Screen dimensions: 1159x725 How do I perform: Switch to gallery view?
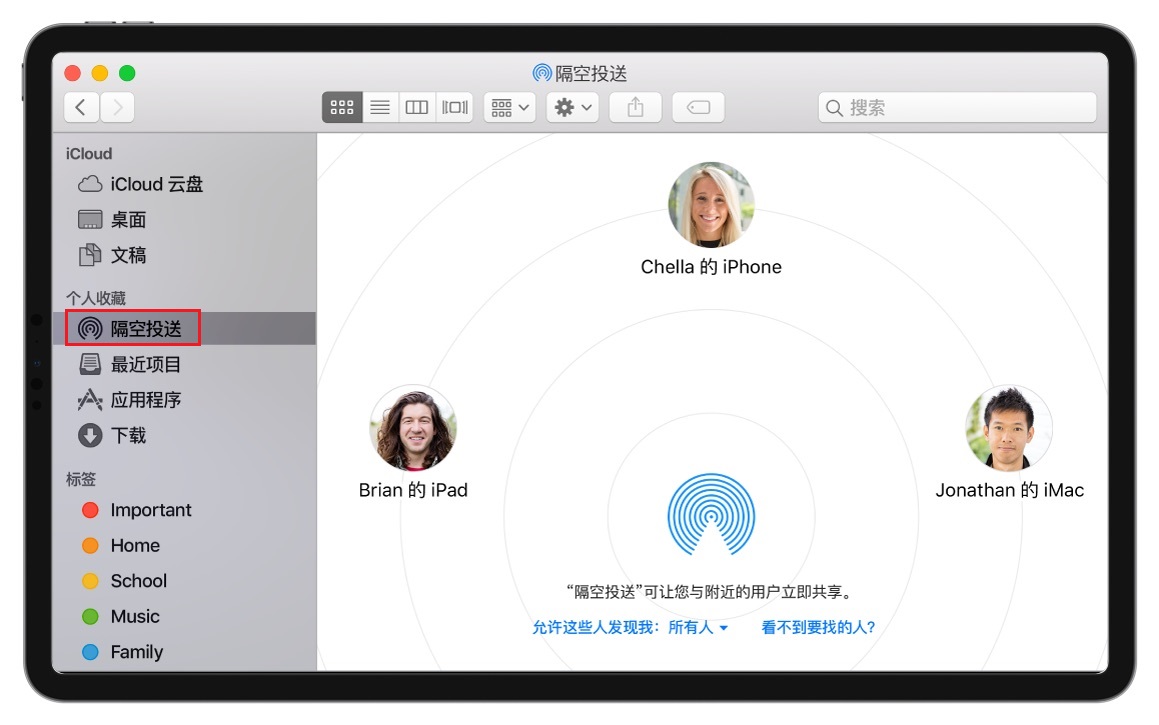pos(455,108)
